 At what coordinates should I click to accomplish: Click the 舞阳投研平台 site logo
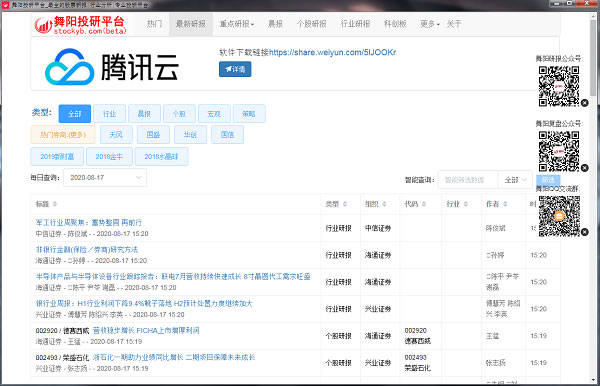(80, 25)
